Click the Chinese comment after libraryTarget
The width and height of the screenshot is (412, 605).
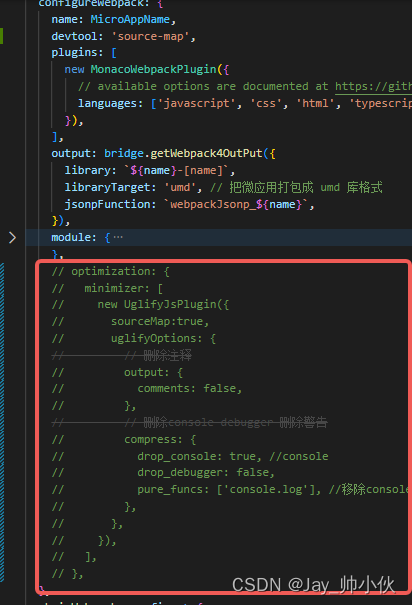tap(296, 188)
